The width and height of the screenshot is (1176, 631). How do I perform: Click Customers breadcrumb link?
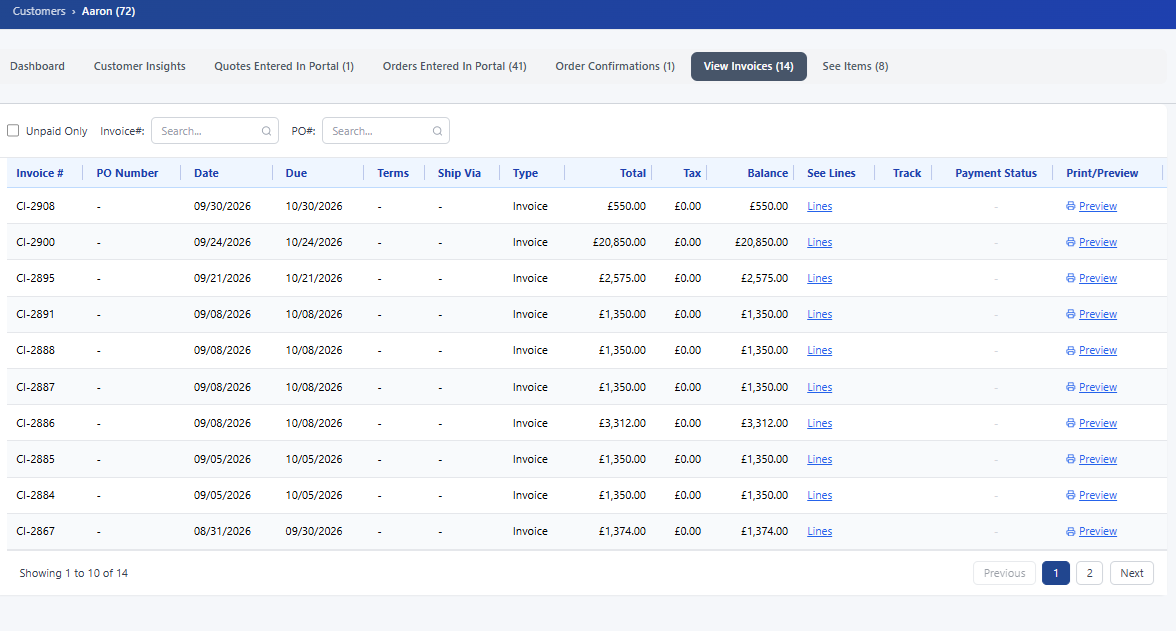39,11
